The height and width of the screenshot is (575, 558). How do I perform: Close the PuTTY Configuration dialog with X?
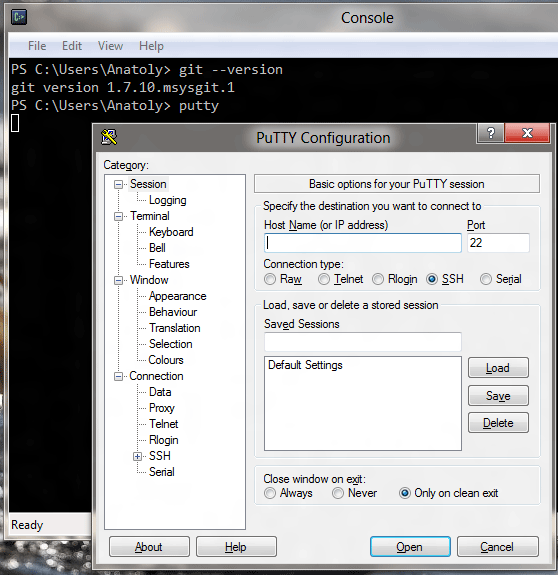click(x=527, y=133)
